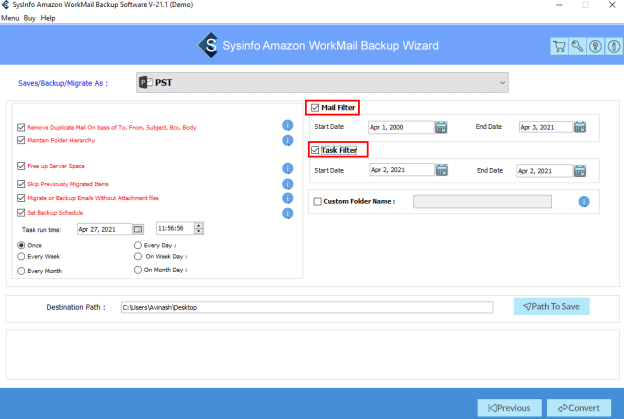Toggle Maintain Folder Hierarchy checkbox
This screenshot has height=419, width=624.
click(21, 140)
